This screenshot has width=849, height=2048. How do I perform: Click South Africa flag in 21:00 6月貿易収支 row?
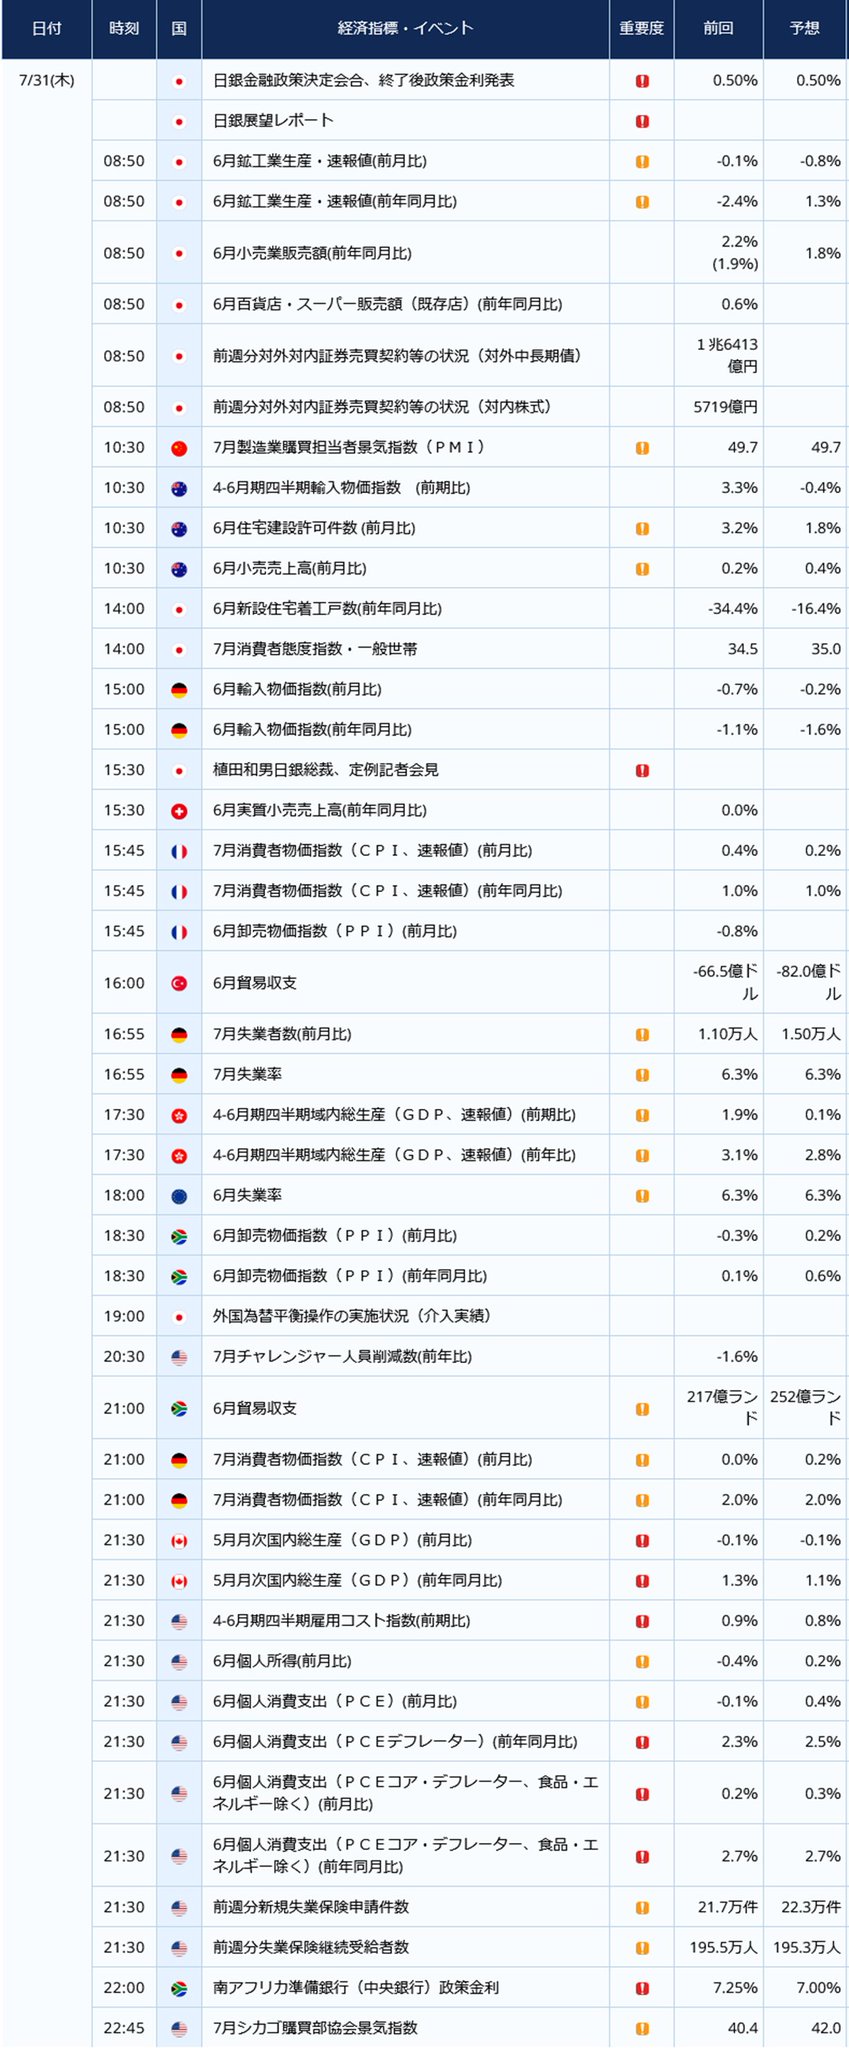[x=179, y=1409]
